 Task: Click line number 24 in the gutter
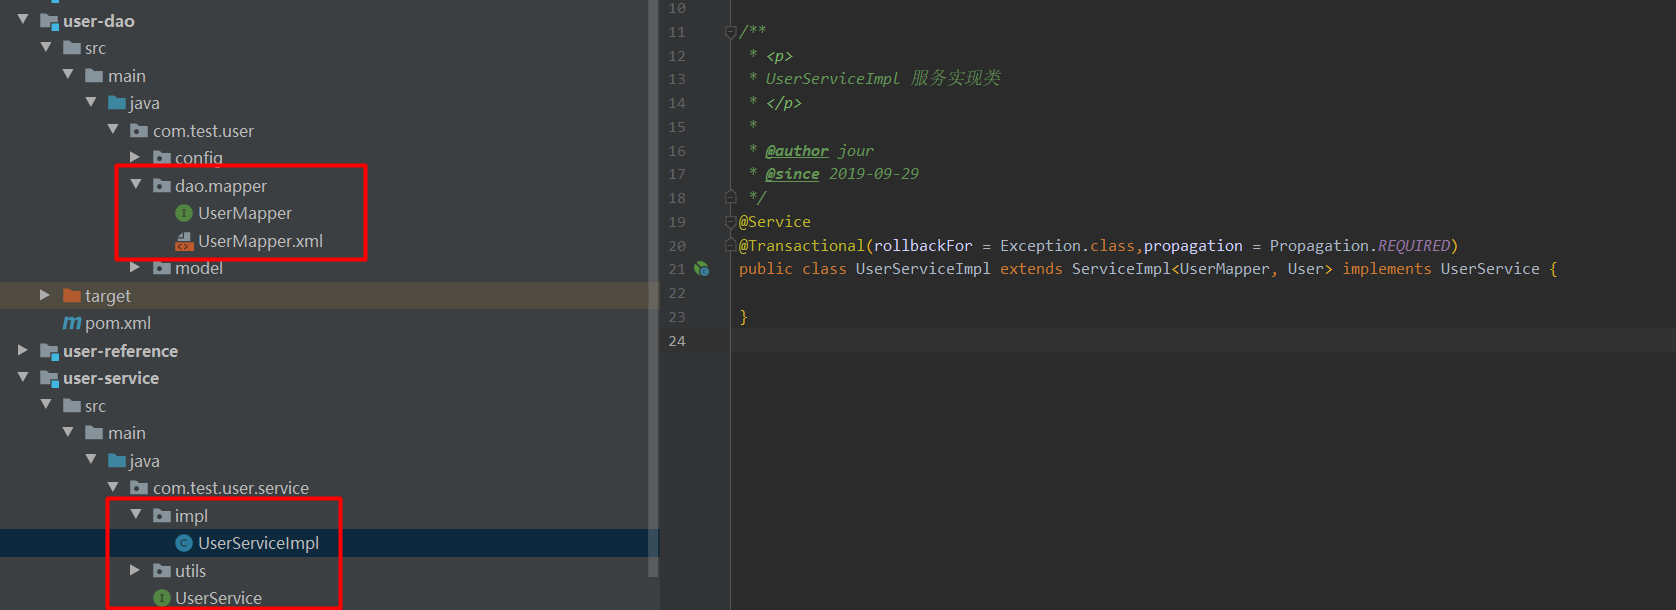pos(677,341)
